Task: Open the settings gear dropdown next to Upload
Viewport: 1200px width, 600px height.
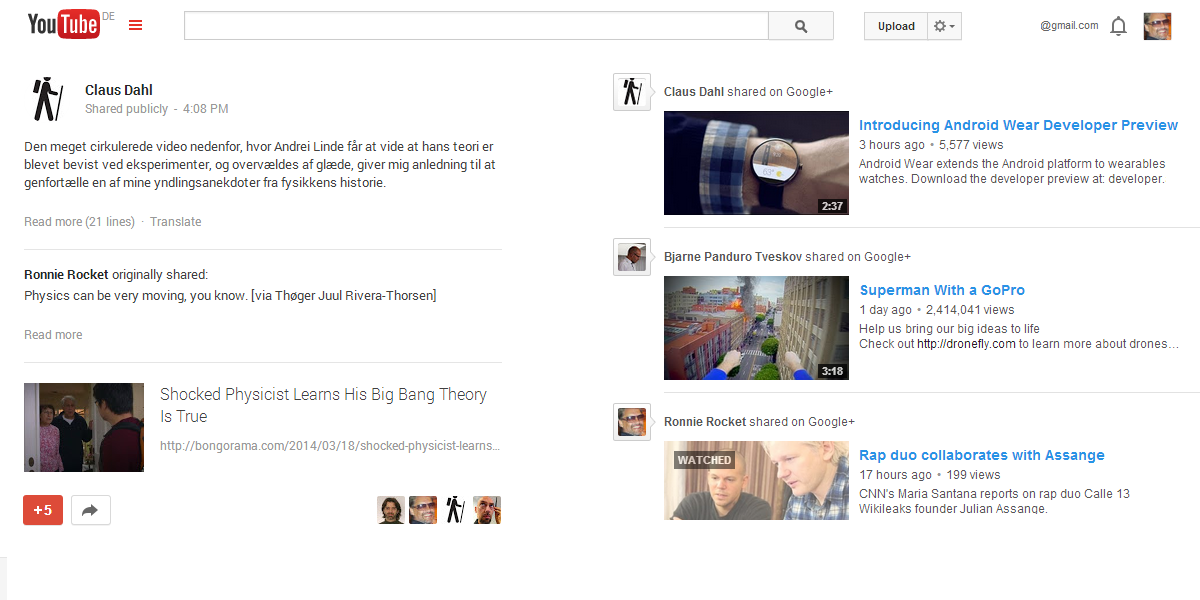Action: pos(944,27)
